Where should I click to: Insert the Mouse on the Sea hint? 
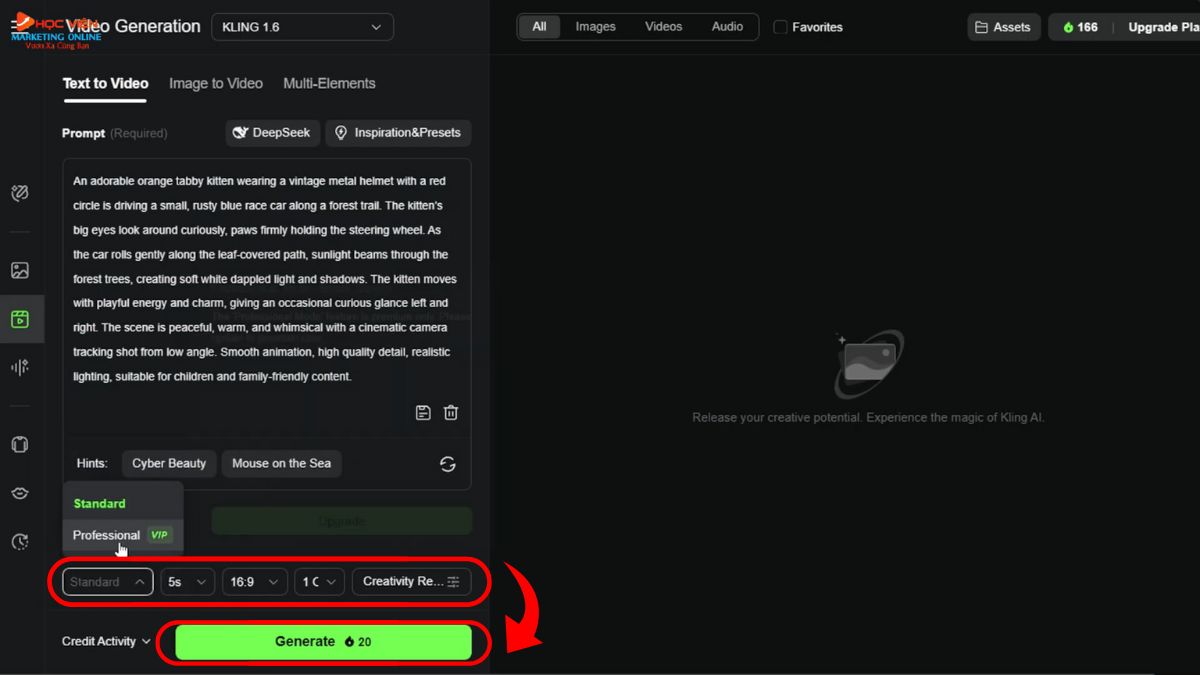[281, 464]
